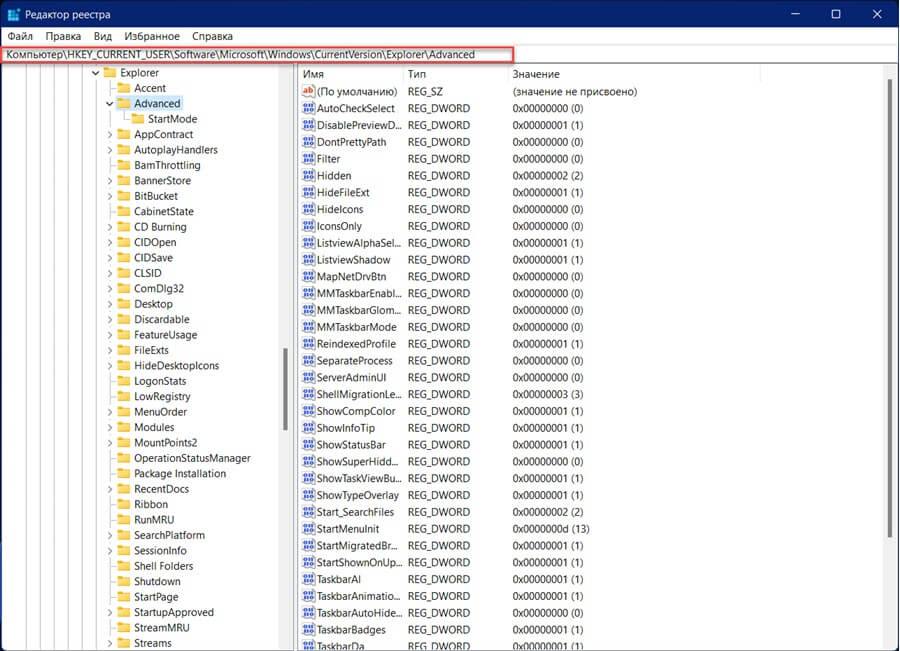Viewport: 900px width, 651px height.
Task: Expand the FeatureUsage tree node
Action: (x=110, y=335)
